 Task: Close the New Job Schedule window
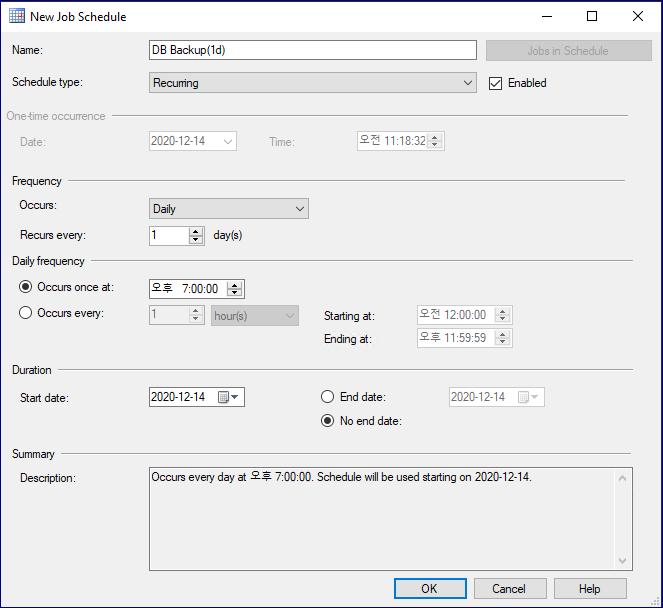pyautogui.click(x=638, y=16)
